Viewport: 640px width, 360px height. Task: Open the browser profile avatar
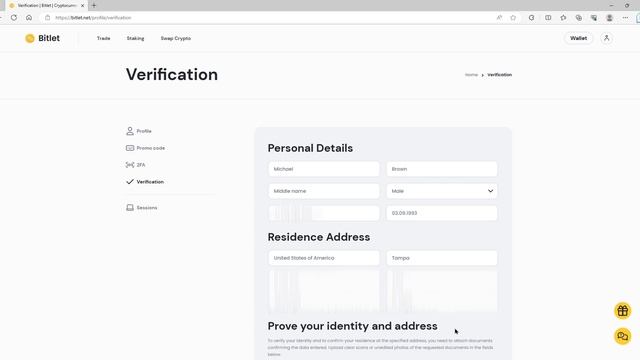(x=609, y=18)
